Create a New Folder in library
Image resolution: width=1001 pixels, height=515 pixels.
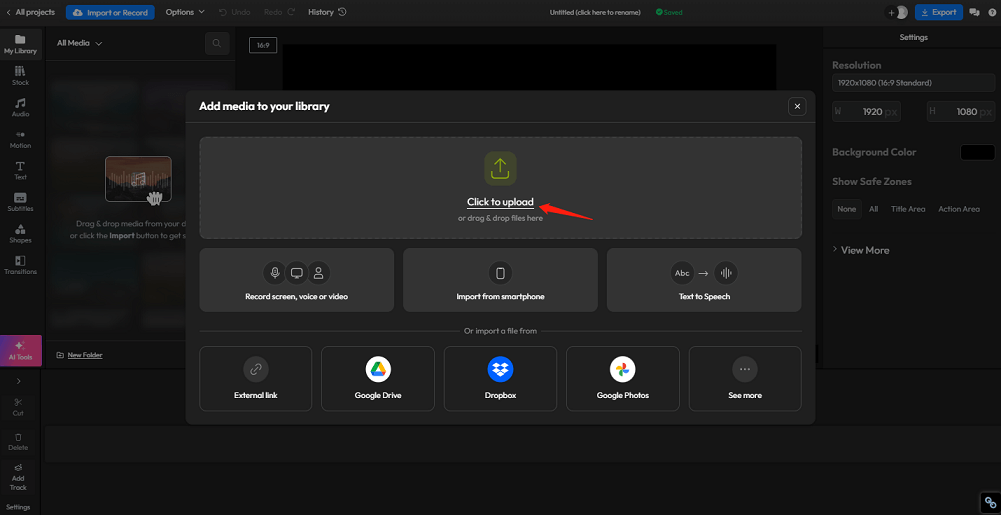click(79, 355)
